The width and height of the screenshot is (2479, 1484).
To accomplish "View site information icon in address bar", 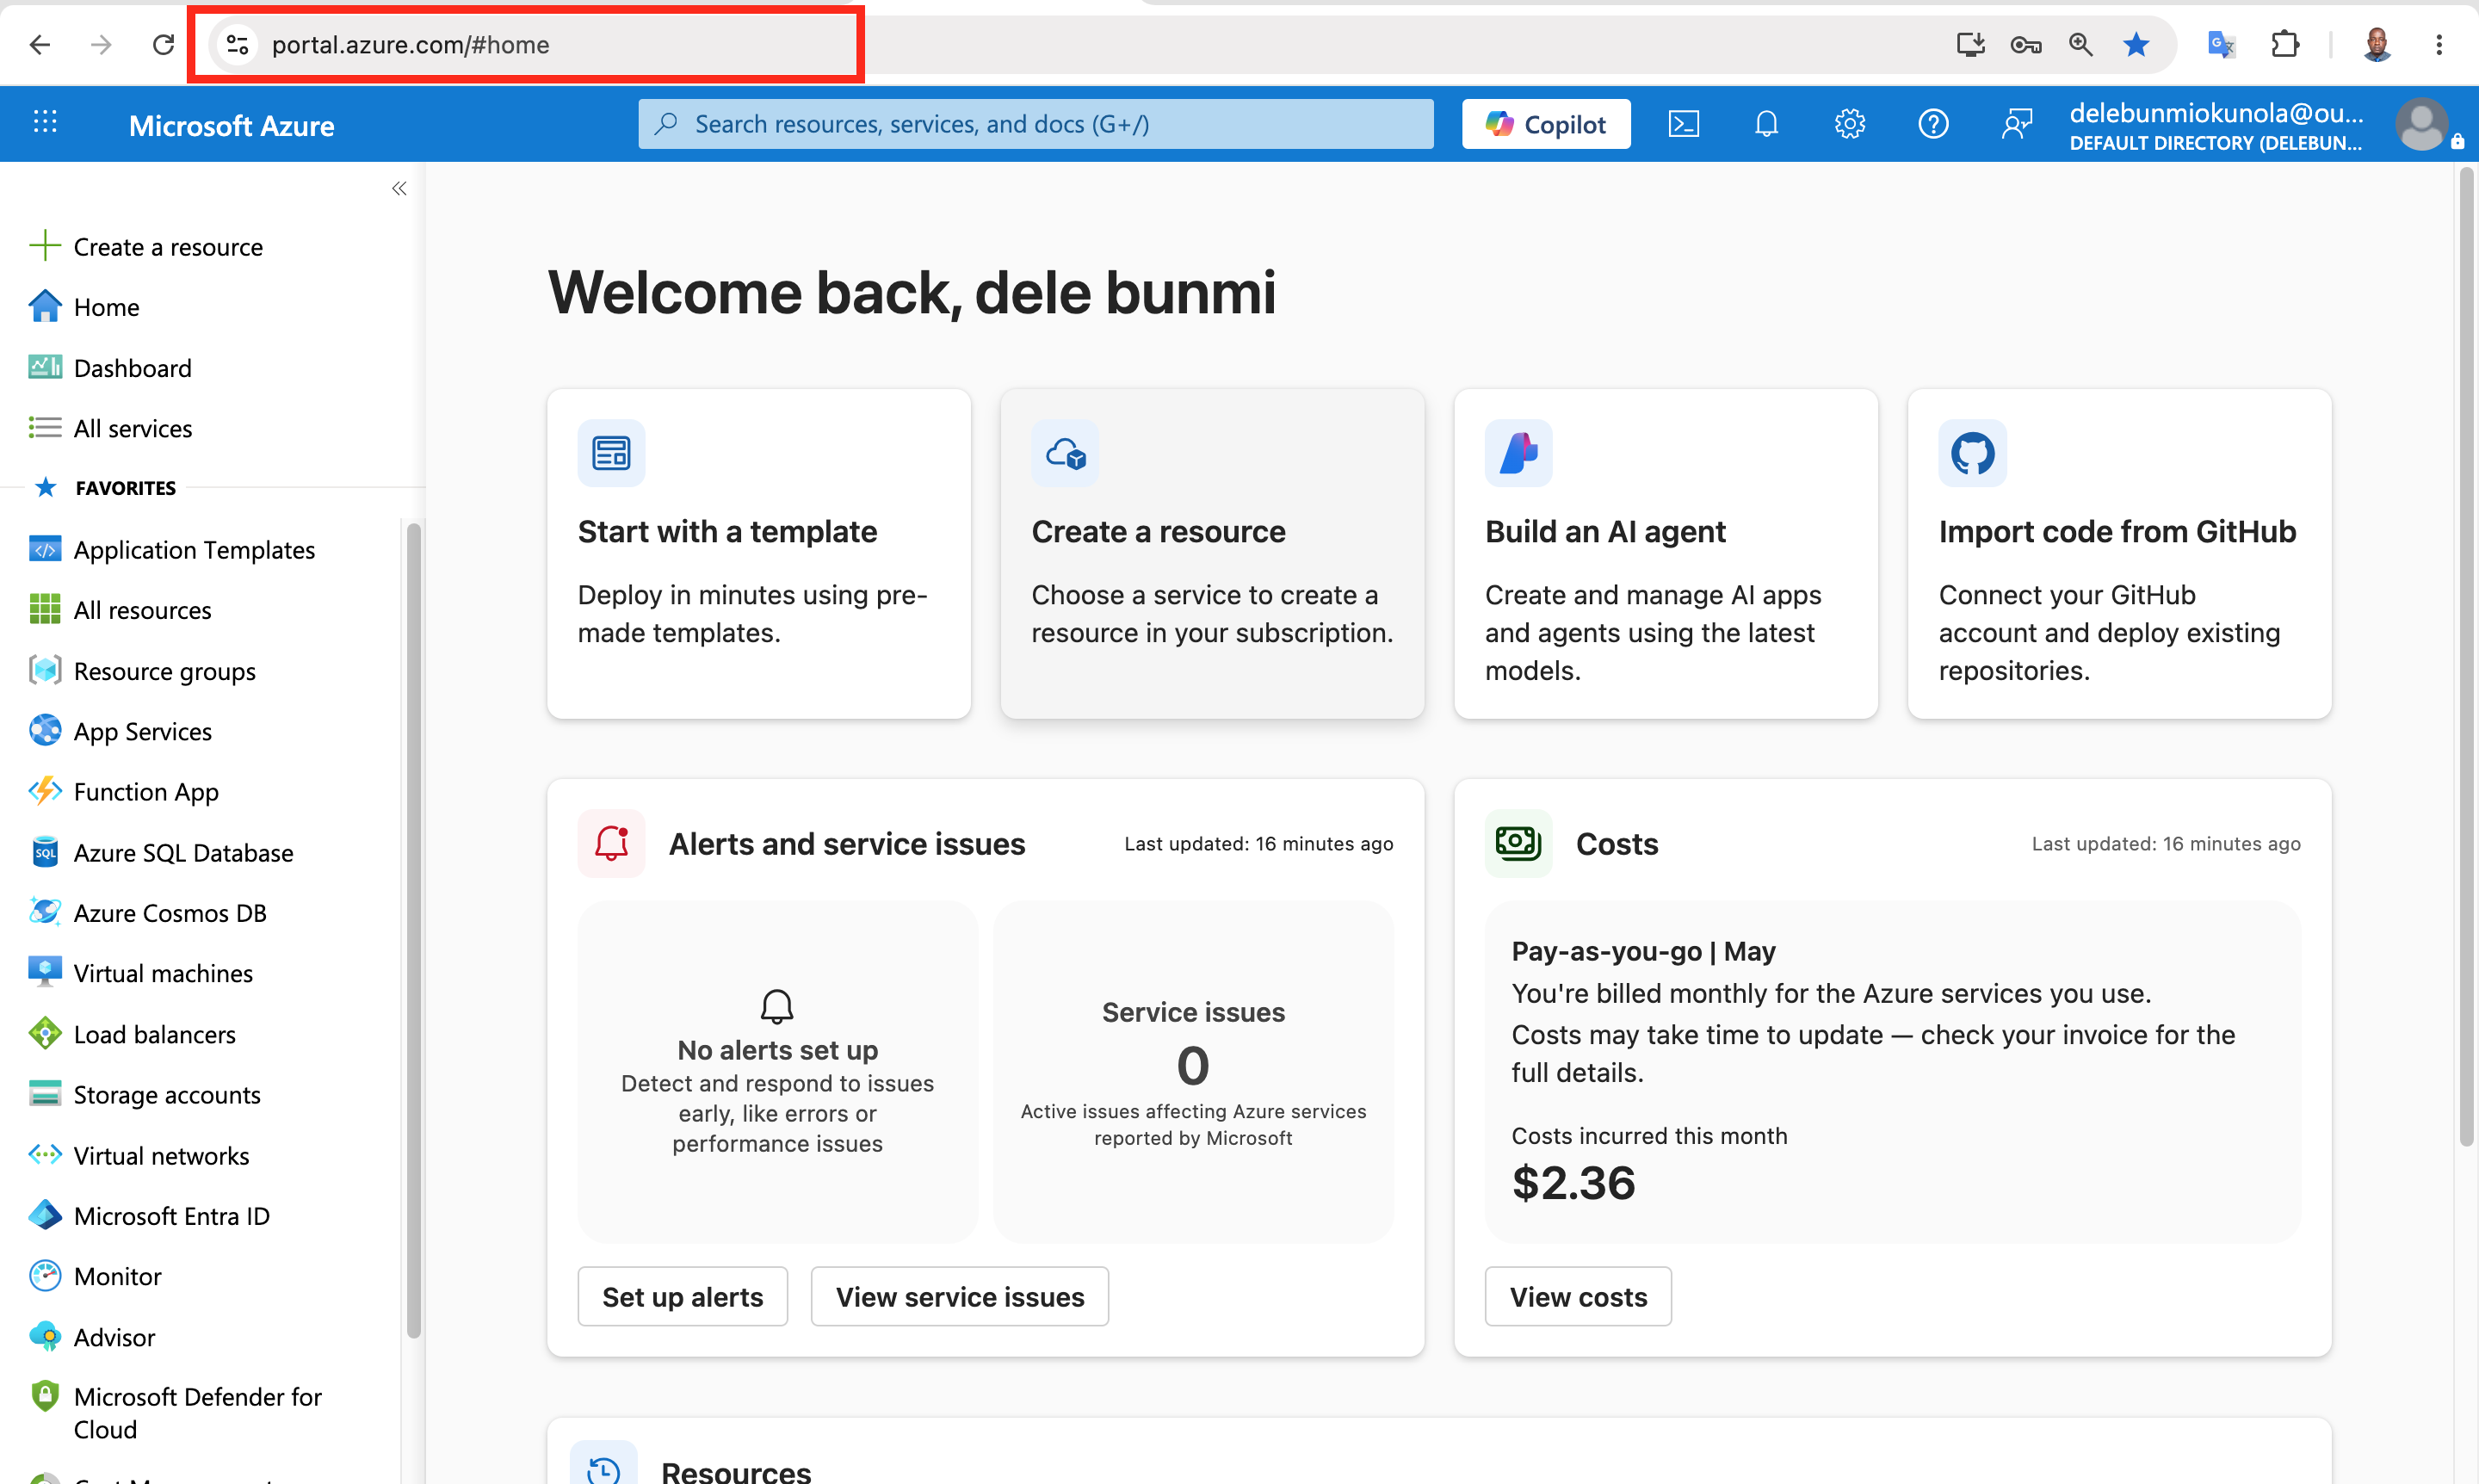I will 237,45.
